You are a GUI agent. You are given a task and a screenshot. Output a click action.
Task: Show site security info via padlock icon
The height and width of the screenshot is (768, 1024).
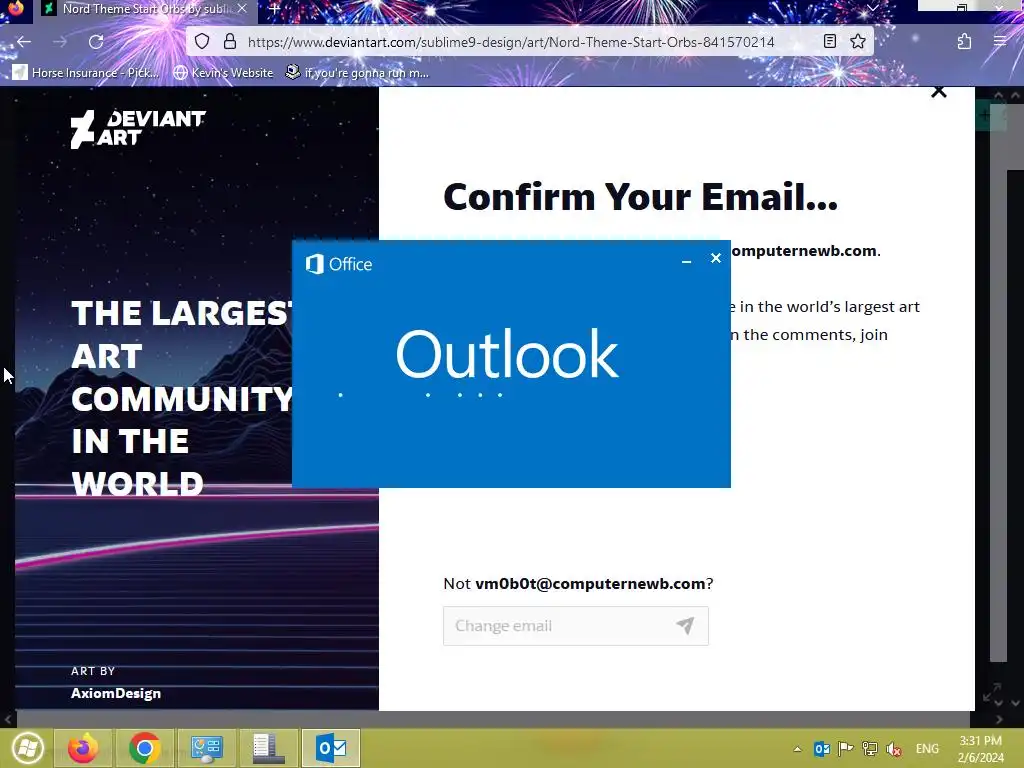click(x=230, y=42)
